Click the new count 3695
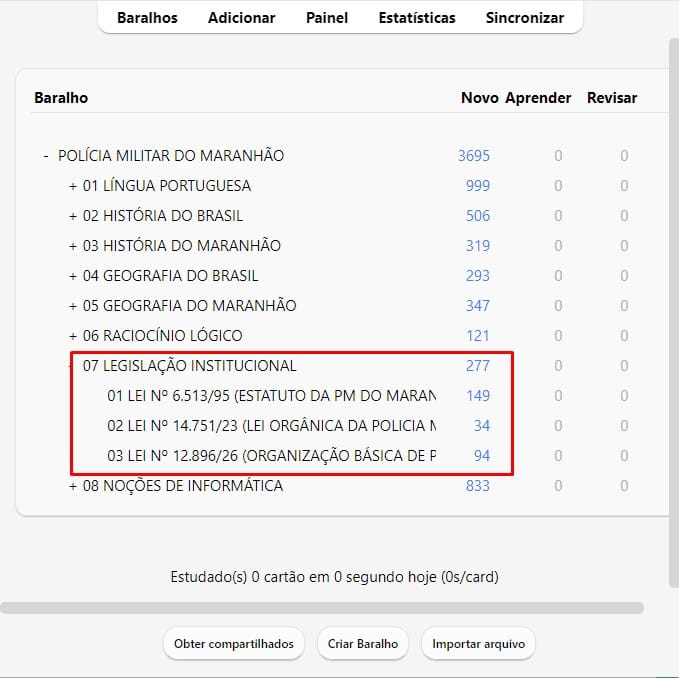The image size is (679, 678). pyautogui.click(x=474, y=156)
